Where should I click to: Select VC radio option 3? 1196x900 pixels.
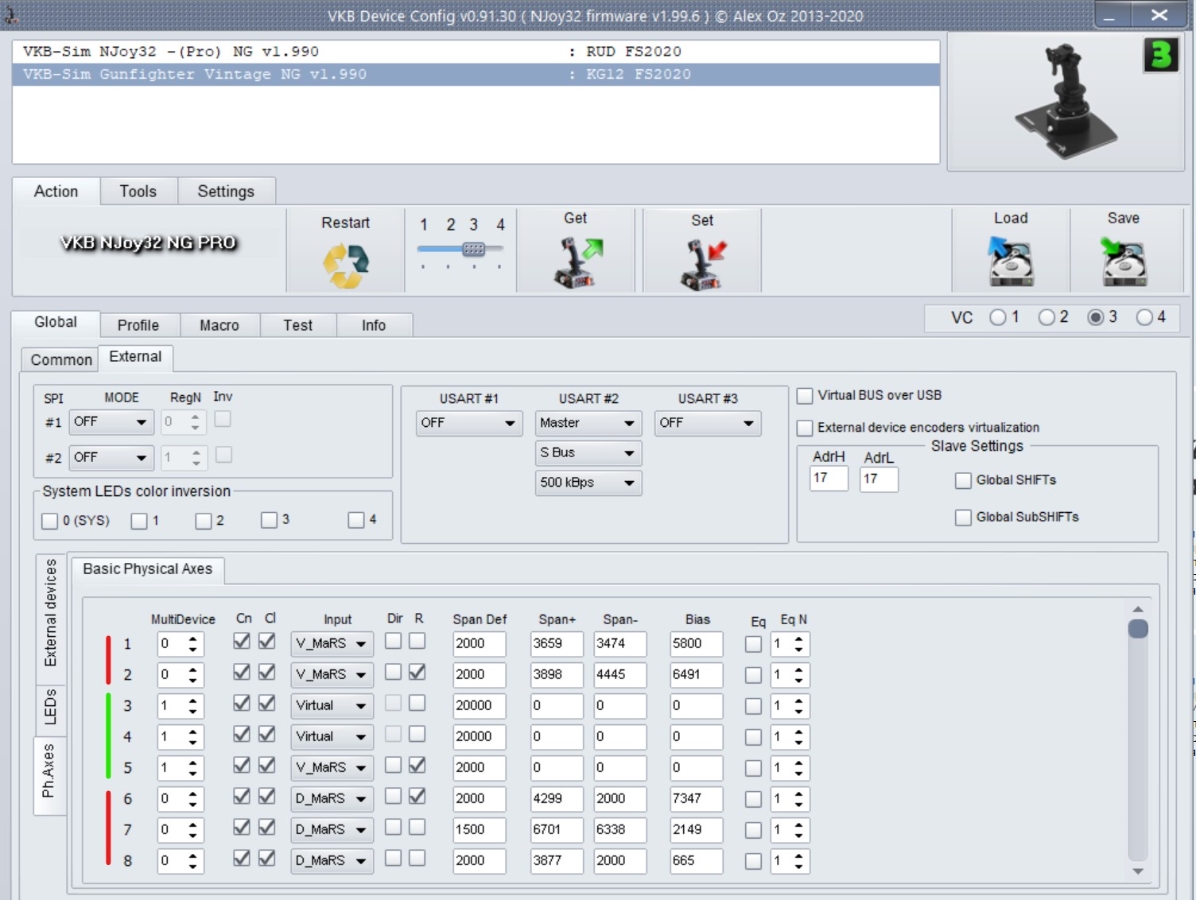(1095, 317)
